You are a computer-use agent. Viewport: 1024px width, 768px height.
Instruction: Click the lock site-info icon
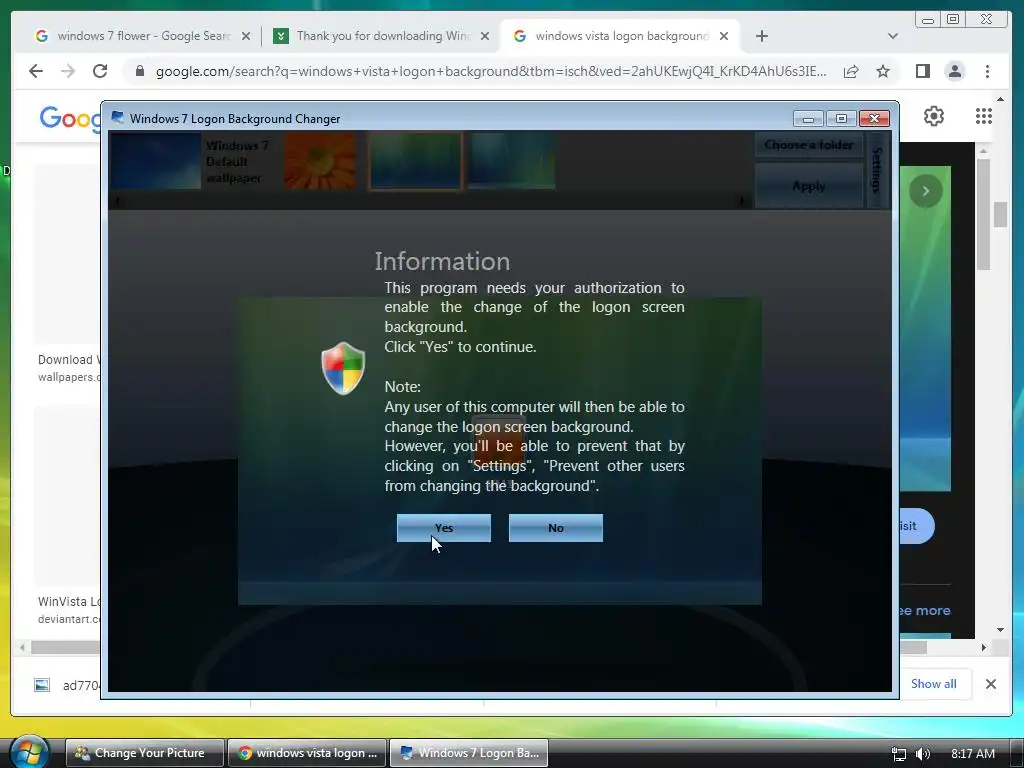(x=140, y=71)
